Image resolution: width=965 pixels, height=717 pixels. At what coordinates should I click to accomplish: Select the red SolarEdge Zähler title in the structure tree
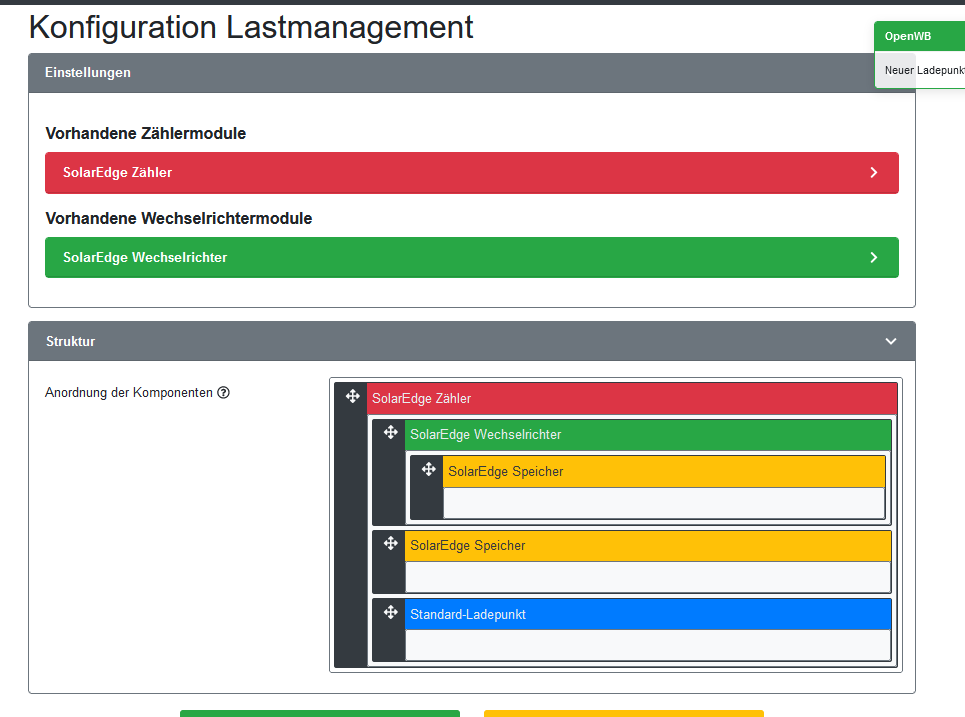coord(630,398)
